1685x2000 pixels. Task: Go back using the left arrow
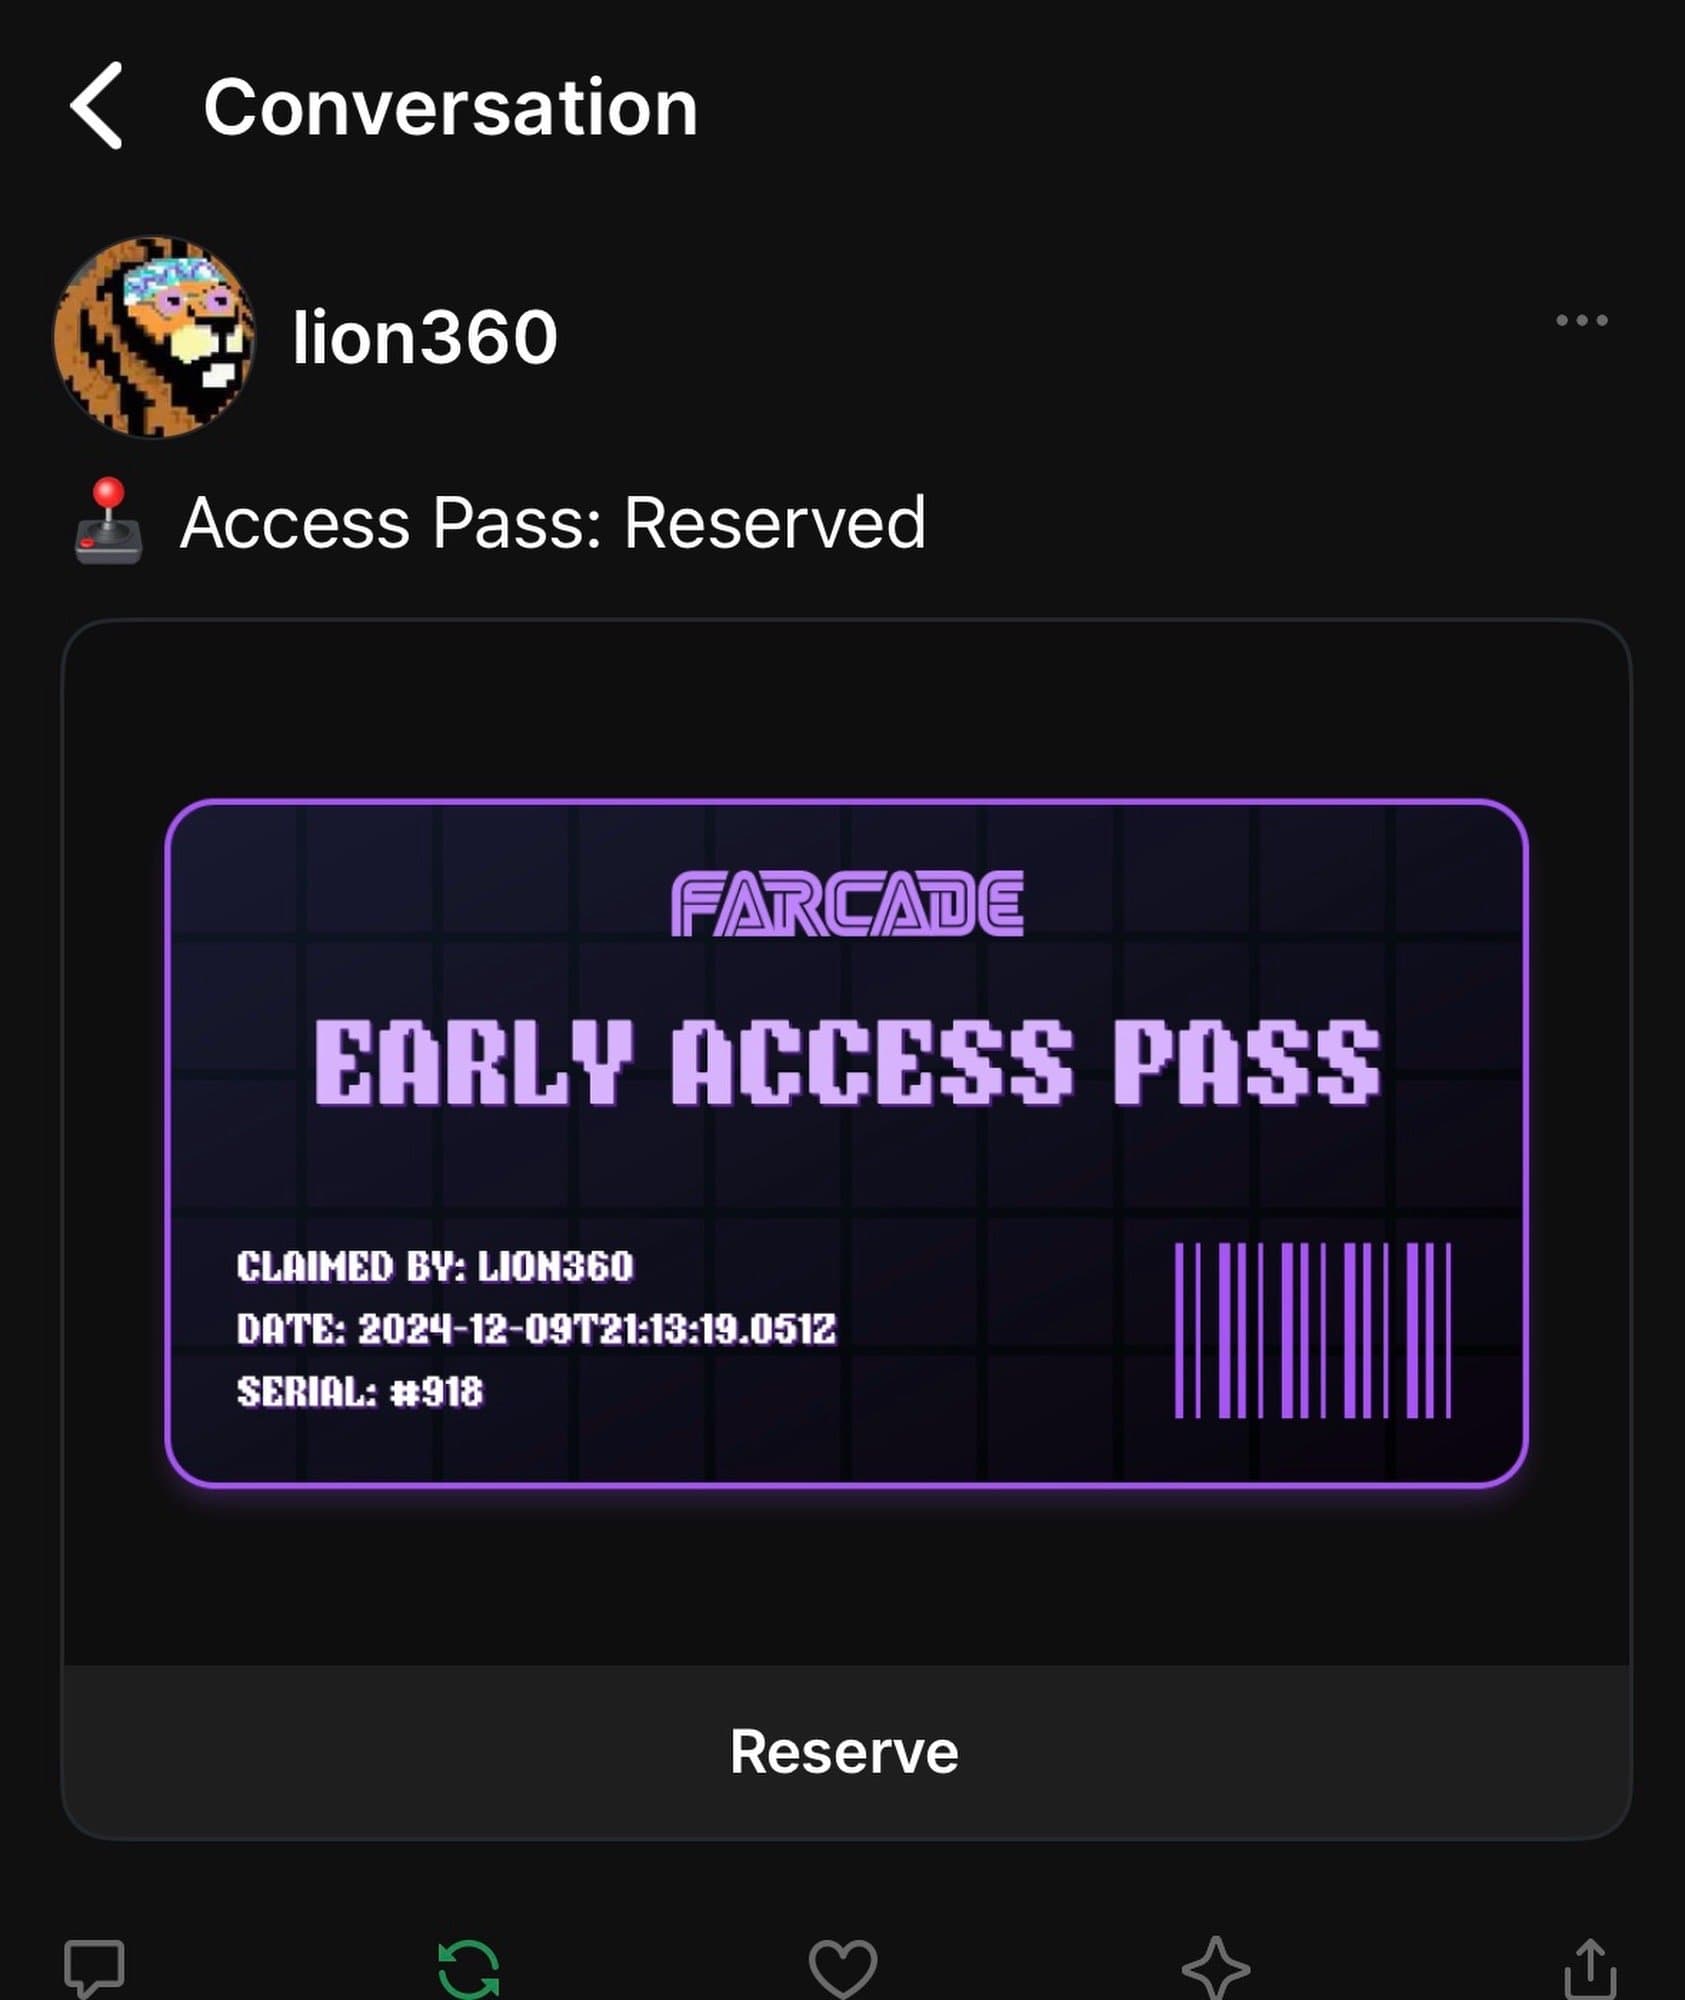97,105
